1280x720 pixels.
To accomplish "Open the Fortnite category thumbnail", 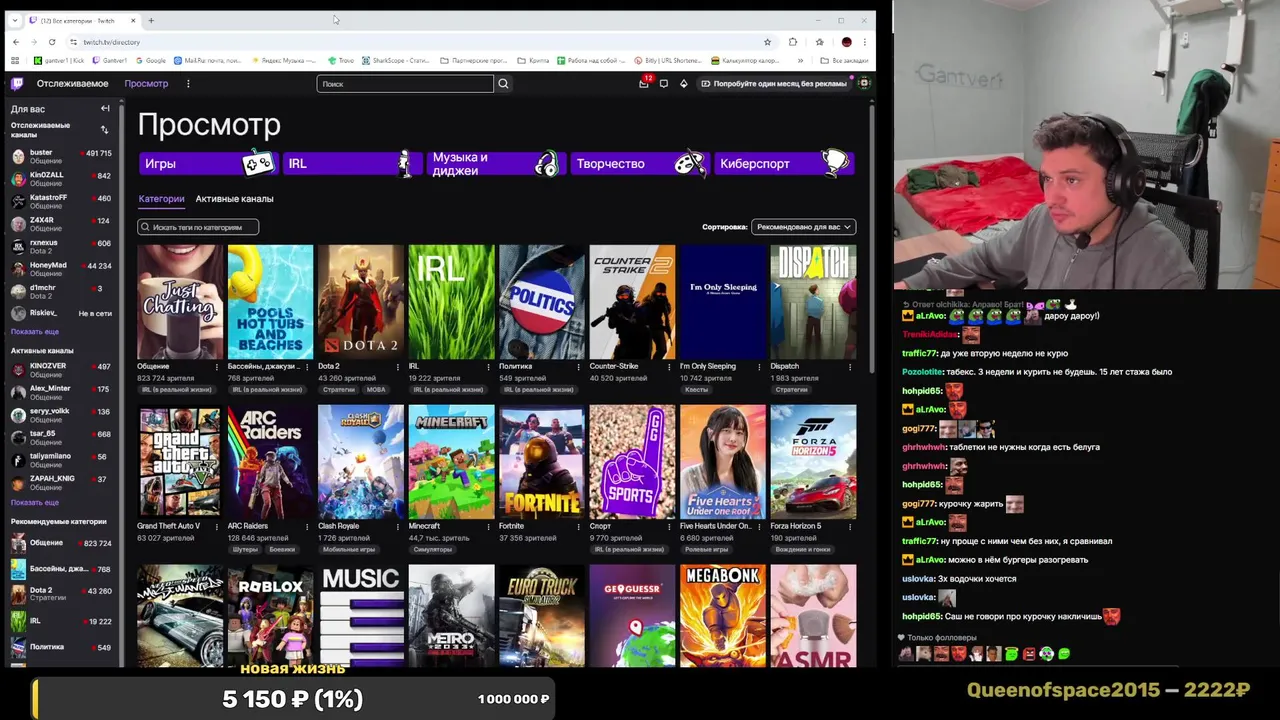I will (x=541, y=462).
